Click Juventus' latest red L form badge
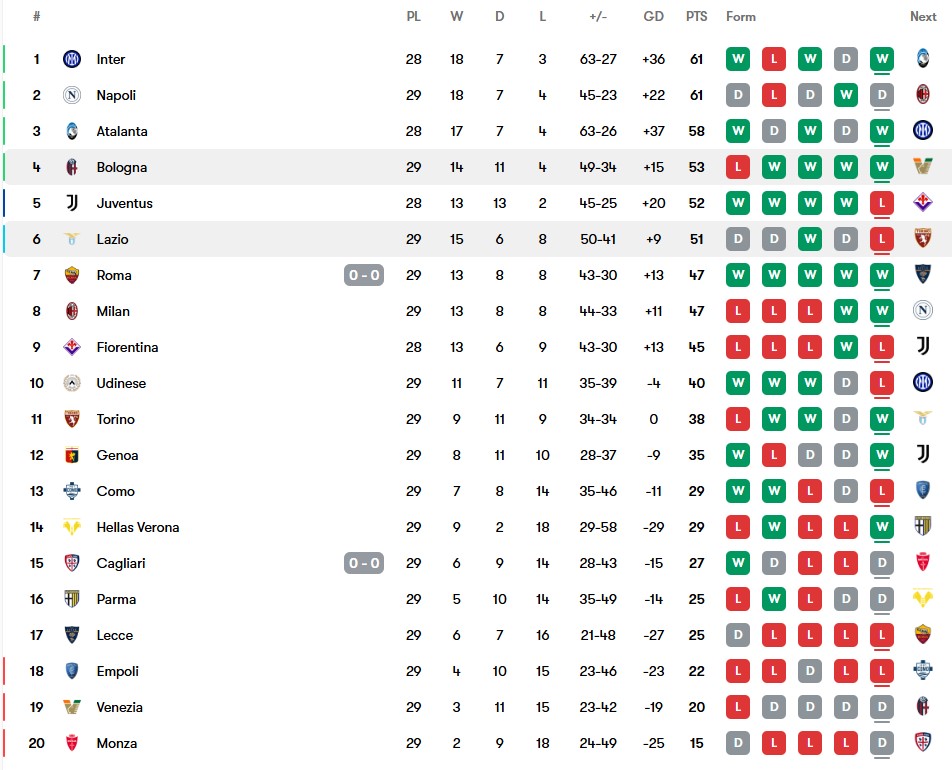952x770 pixels. pos(882,203)
